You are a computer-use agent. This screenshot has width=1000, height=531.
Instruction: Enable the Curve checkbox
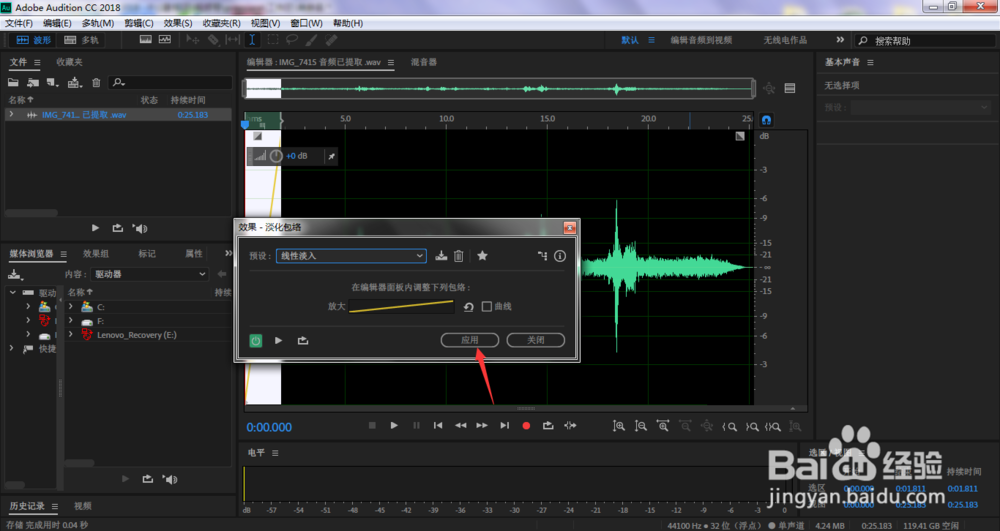click(487, 307)
